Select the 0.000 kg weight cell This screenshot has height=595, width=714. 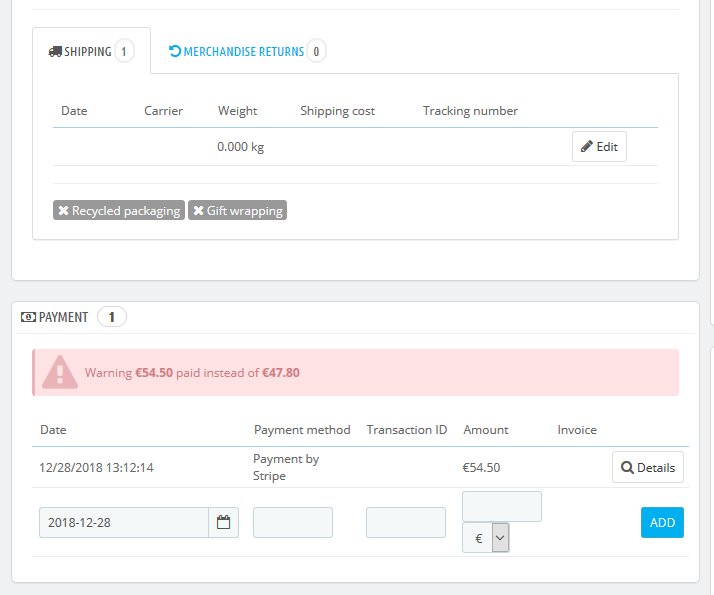tap(240, 147)
